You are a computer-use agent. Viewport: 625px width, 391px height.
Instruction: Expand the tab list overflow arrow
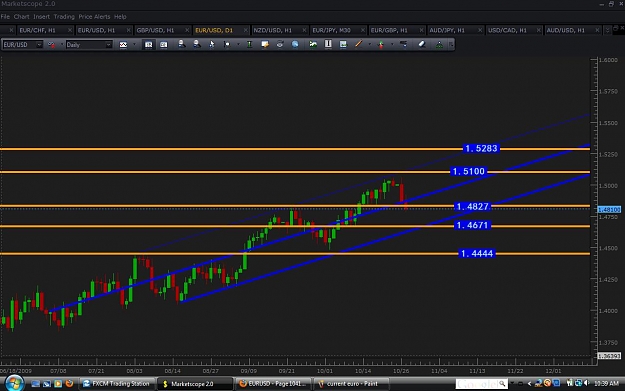[x=607, y=30]
